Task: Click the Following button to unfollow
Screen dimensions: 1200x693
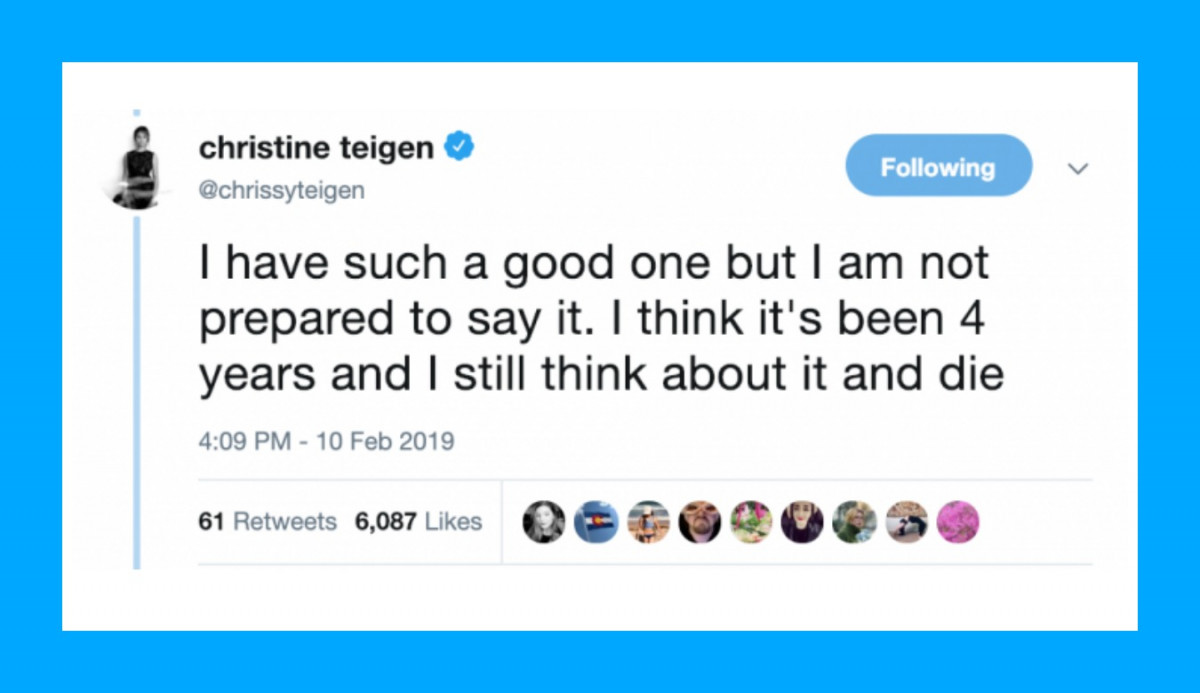Action: click(938, 166)
